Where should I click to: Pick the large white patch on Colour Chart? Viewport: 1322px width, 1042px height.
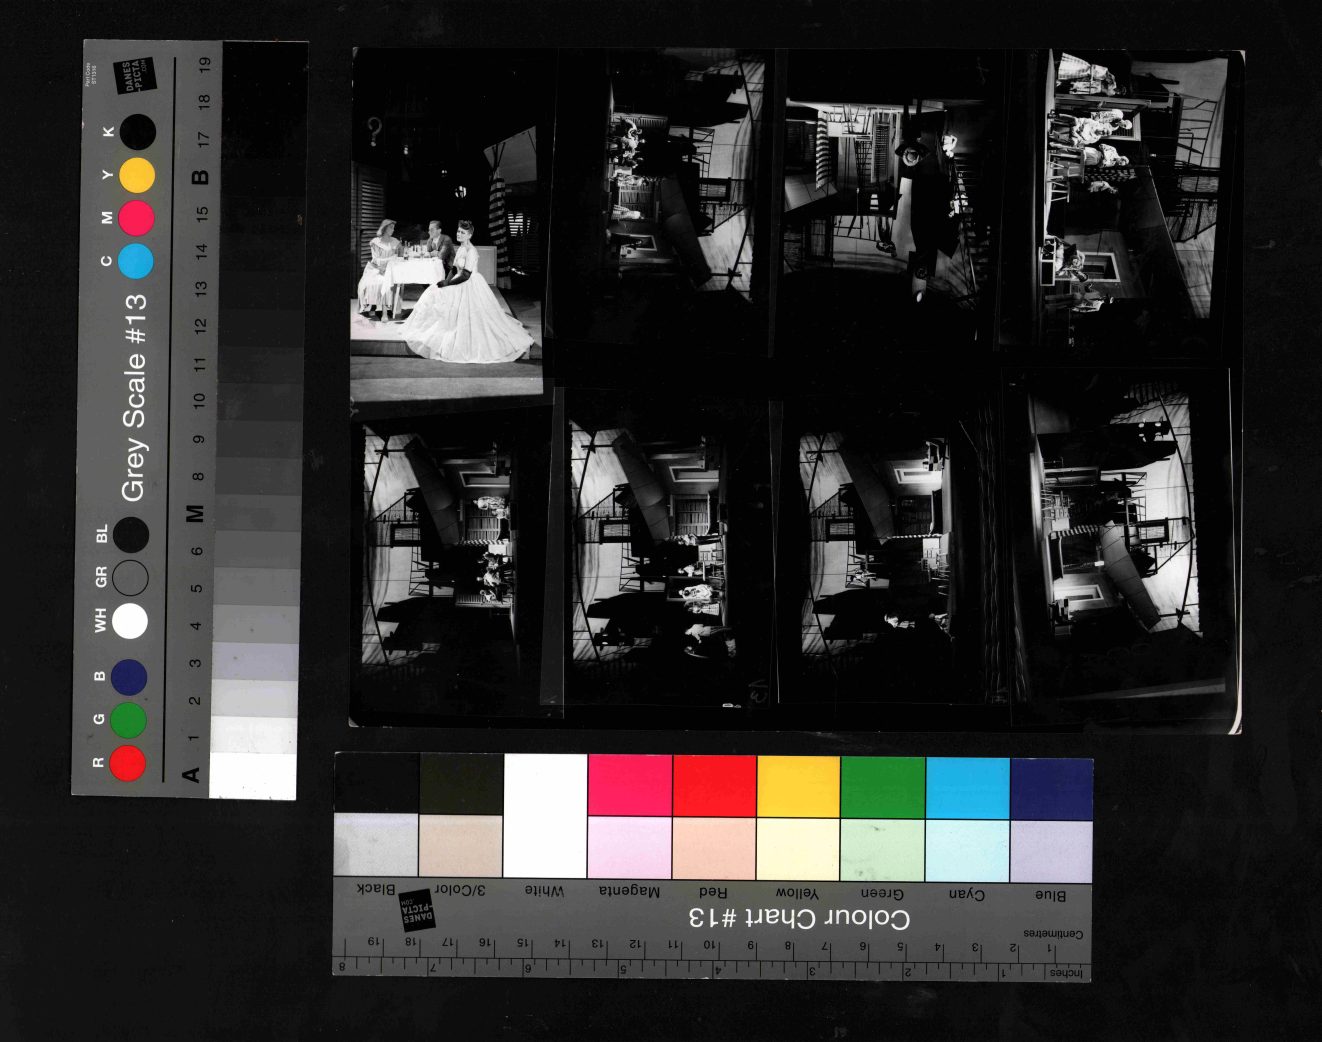point(545,816)
